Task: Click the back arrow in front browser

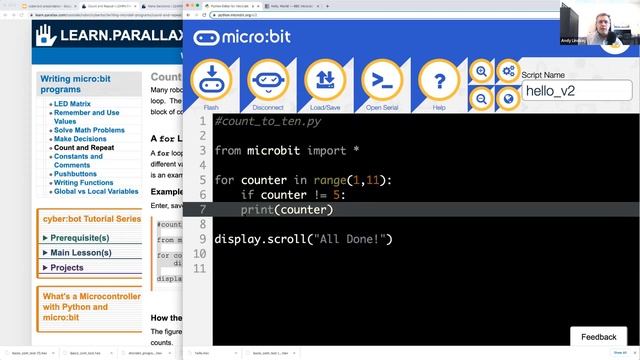Action: [x=188, y=15]
